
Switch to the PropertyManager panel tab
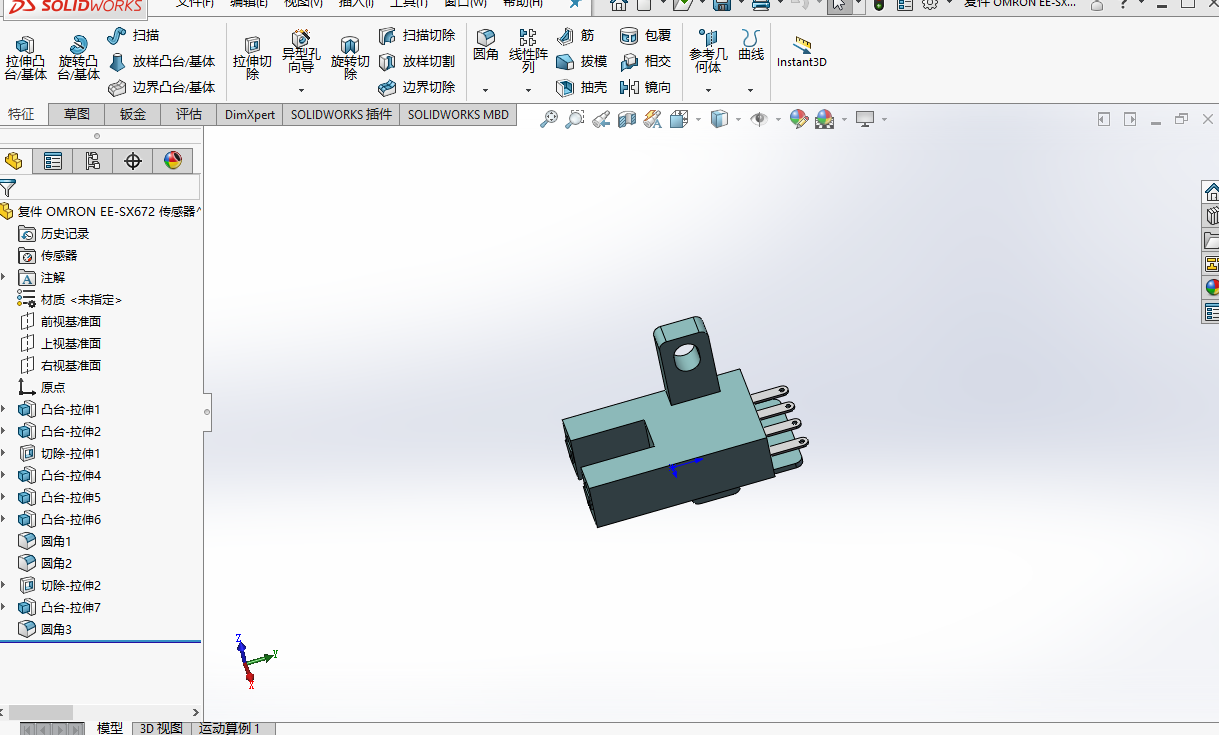click(53, 161)
